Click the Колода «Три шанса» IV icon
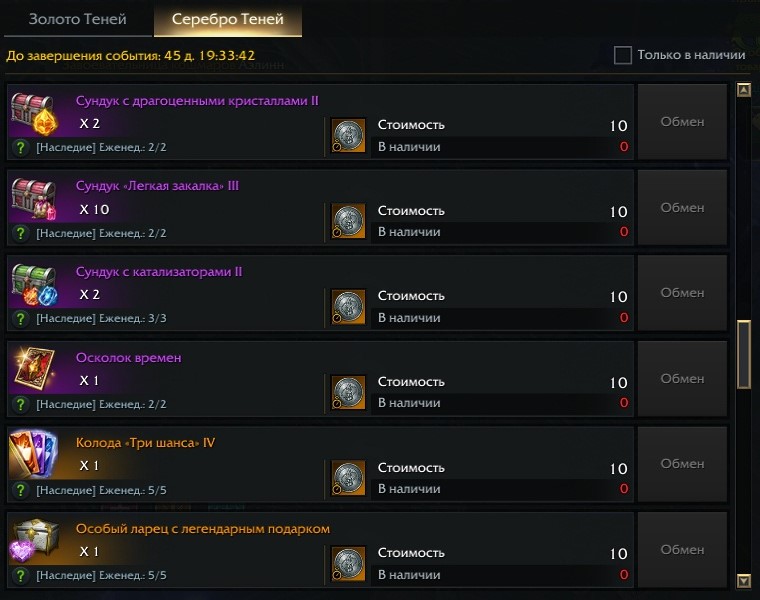 point(36,453)
